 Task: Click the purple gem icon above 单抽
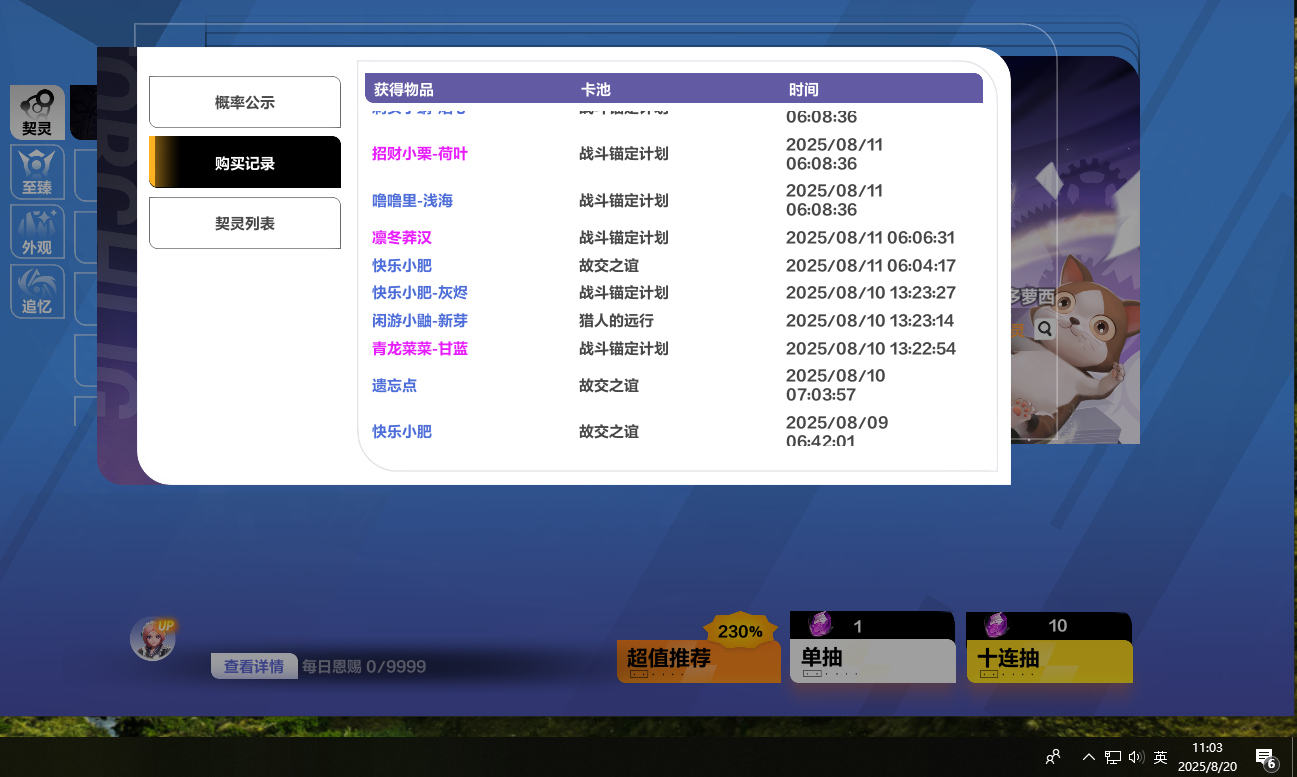click(820, 625)
